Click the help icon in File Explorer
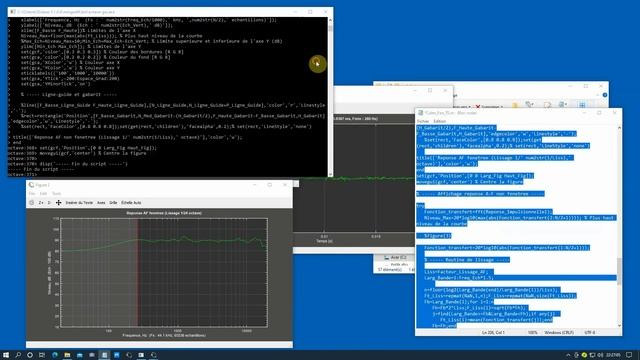640x360 pixels. click(x=604, y=95)
